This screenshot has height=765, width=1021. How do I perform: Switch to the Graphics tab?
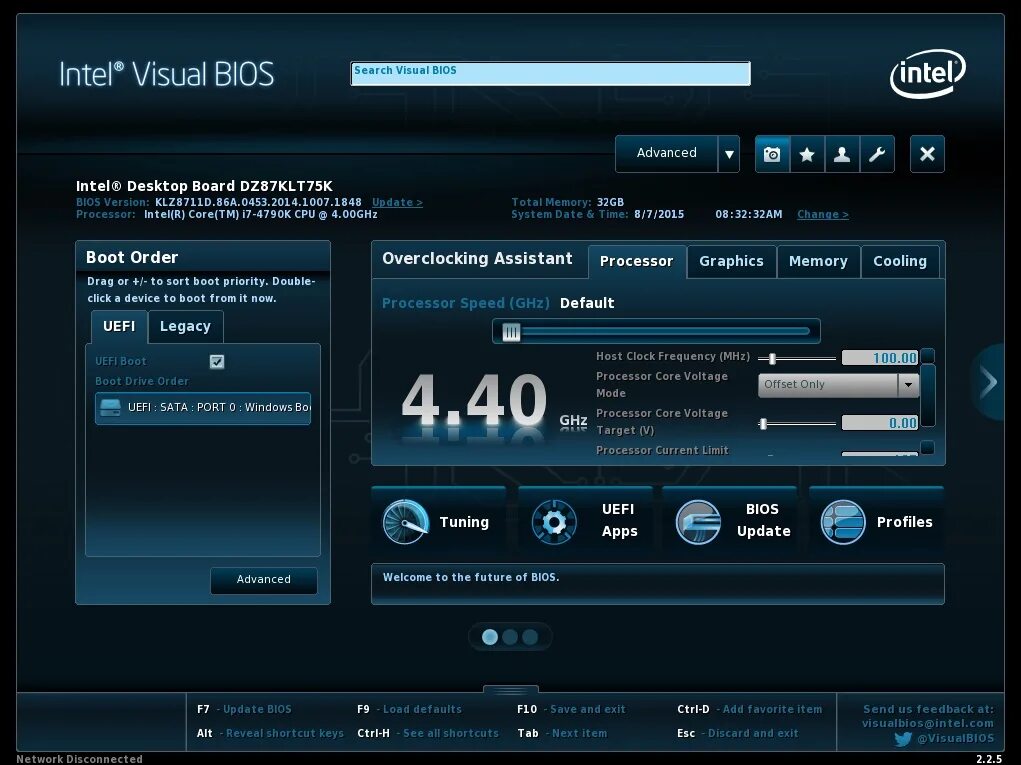point(731,262)
